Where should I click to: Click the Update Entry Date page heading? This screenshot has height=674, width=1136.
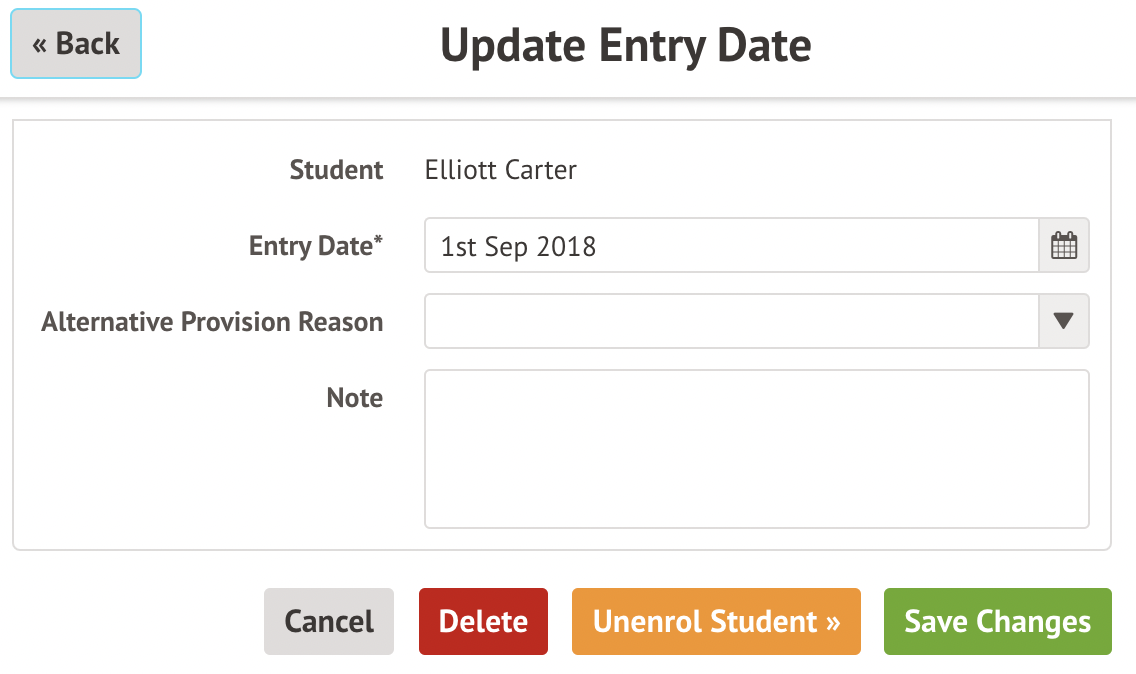click(625, 46)
